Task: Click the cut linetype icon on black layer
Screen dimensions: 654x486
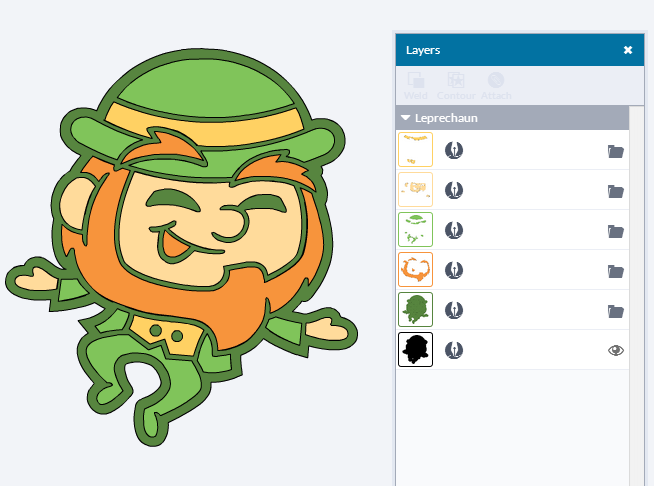Action: click(454, 350)
